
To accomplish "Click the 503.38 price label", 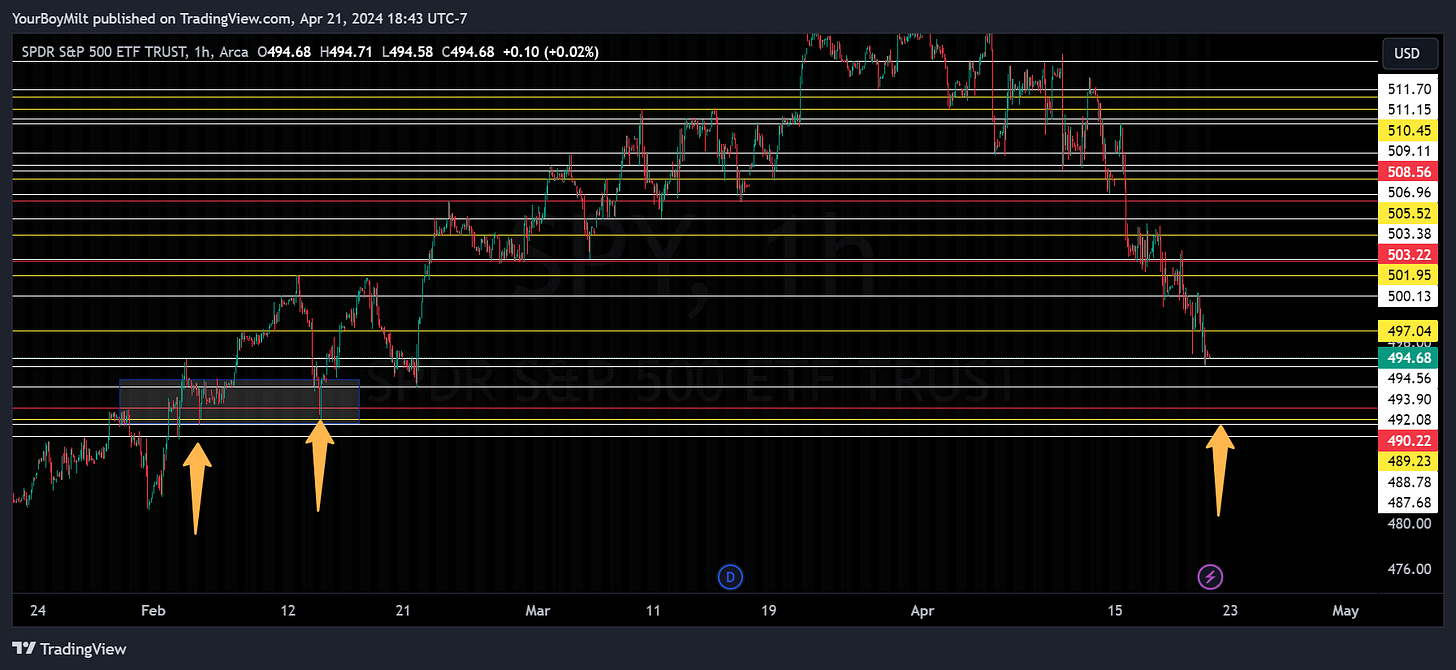I will (x=1410, y=233).
